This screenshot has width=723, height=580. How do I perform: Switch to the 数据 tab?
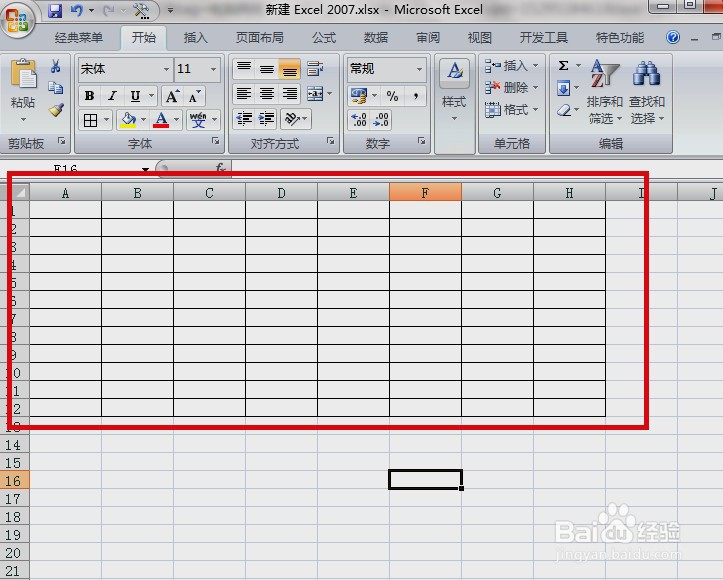click(x=376, y=37)
